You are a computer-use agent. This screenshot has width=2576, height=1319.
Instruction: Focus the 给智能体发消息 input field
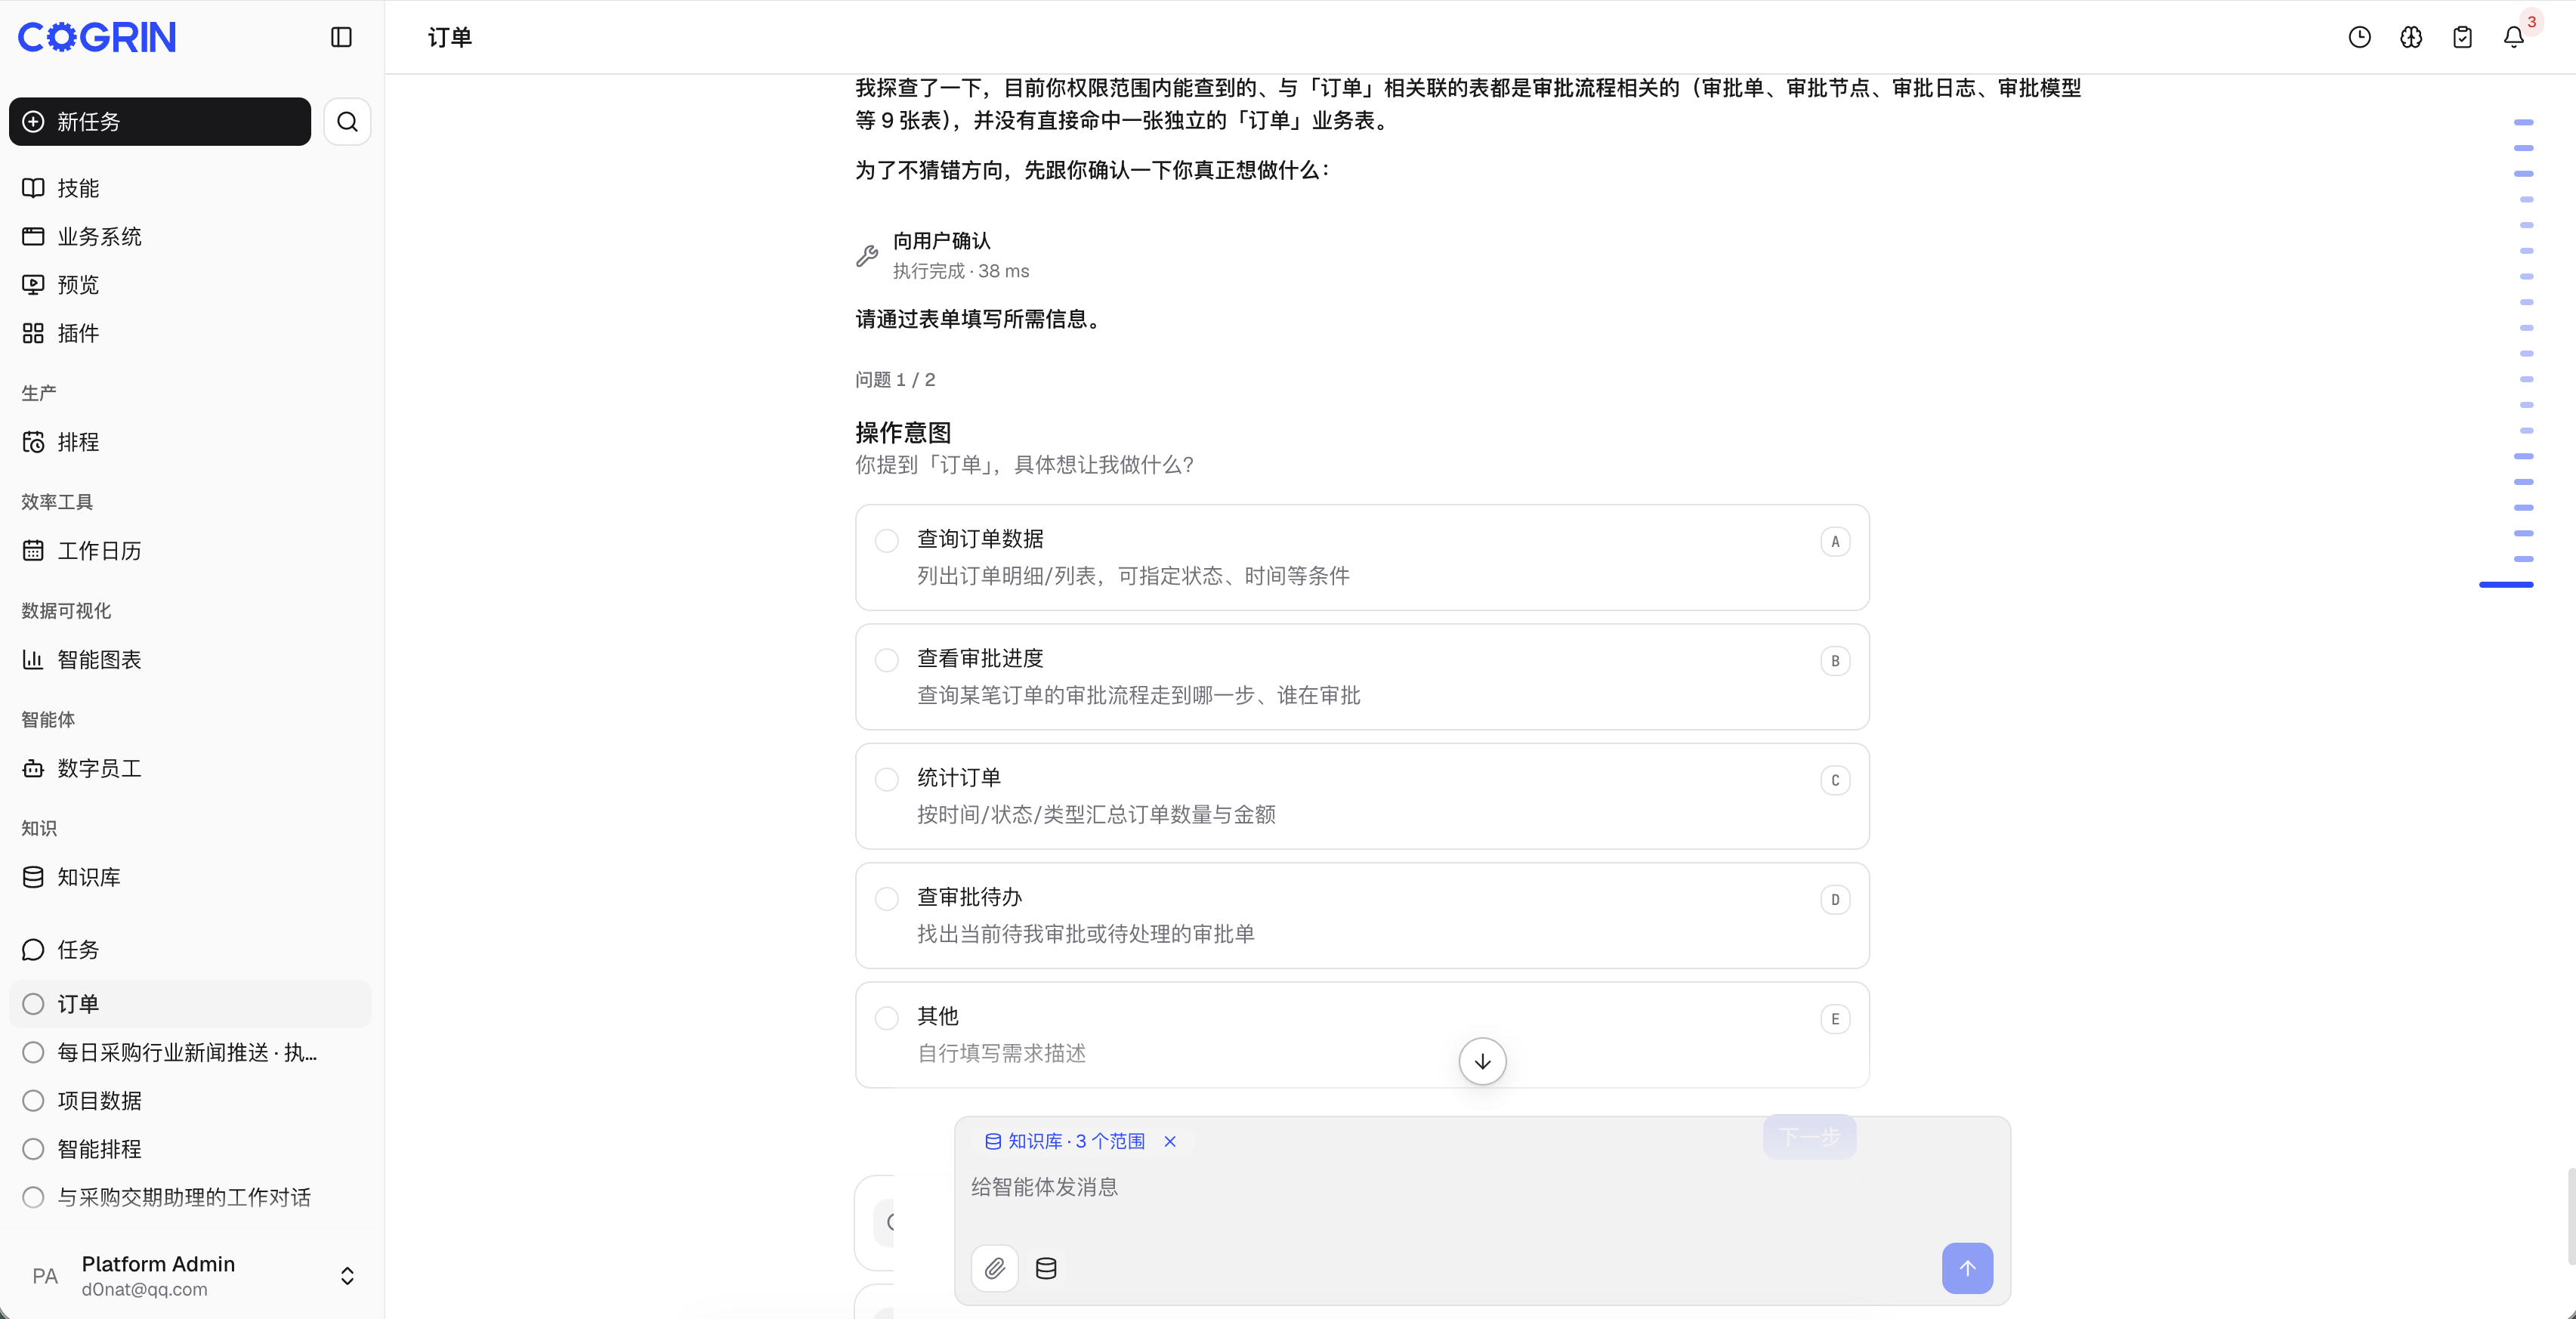click(x=1482, y=1187)
